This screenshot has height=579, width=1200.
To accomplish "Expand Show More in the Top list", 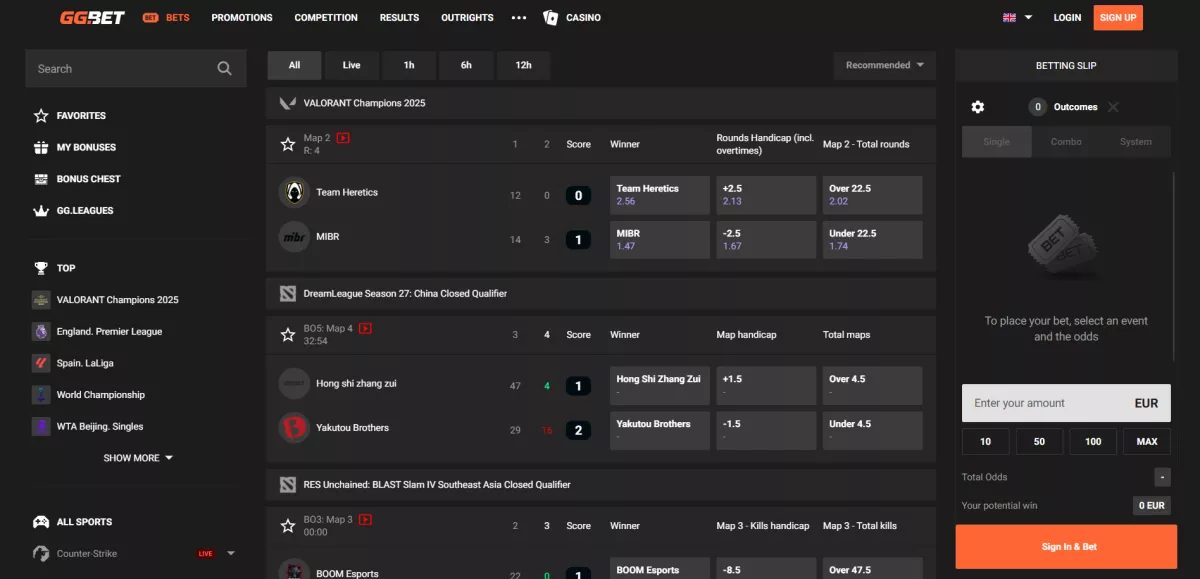I will coord(138,458).
